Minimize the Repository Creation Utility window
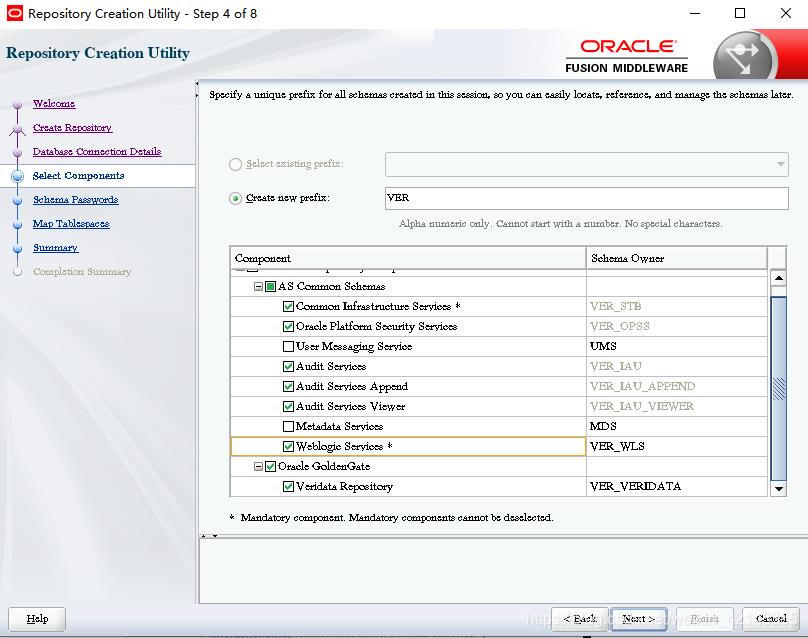808x638 pixels. (x=695, y=13)
